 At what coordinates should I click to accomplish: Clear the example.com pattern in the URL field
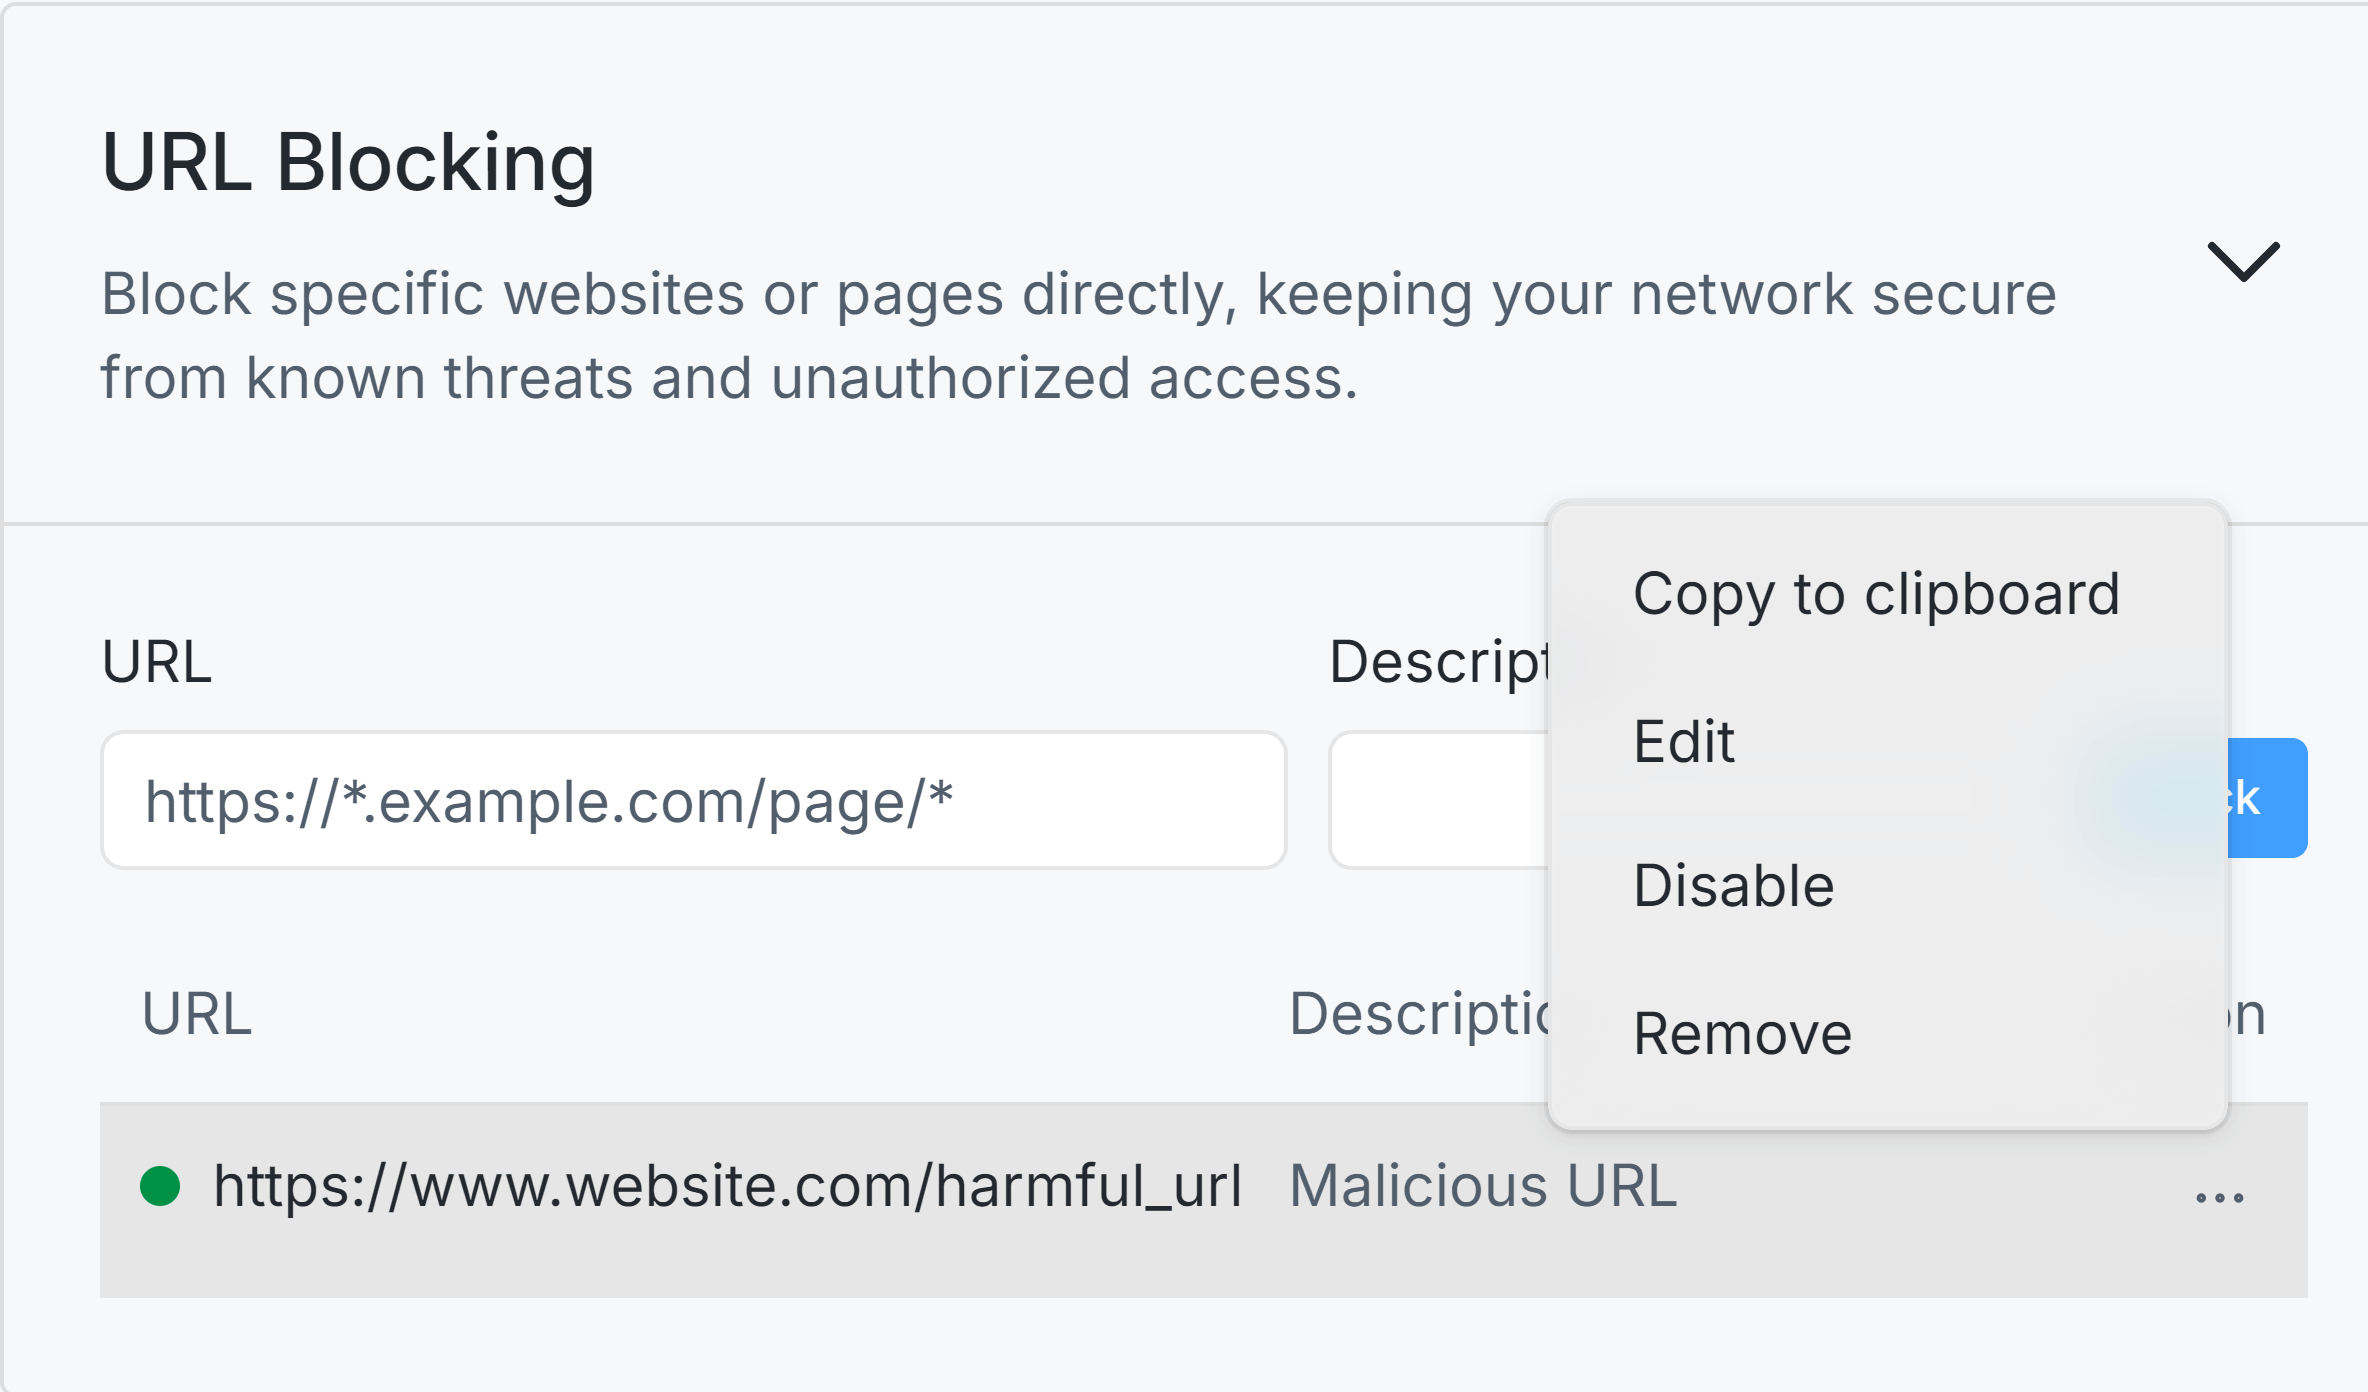coord(692,798)
